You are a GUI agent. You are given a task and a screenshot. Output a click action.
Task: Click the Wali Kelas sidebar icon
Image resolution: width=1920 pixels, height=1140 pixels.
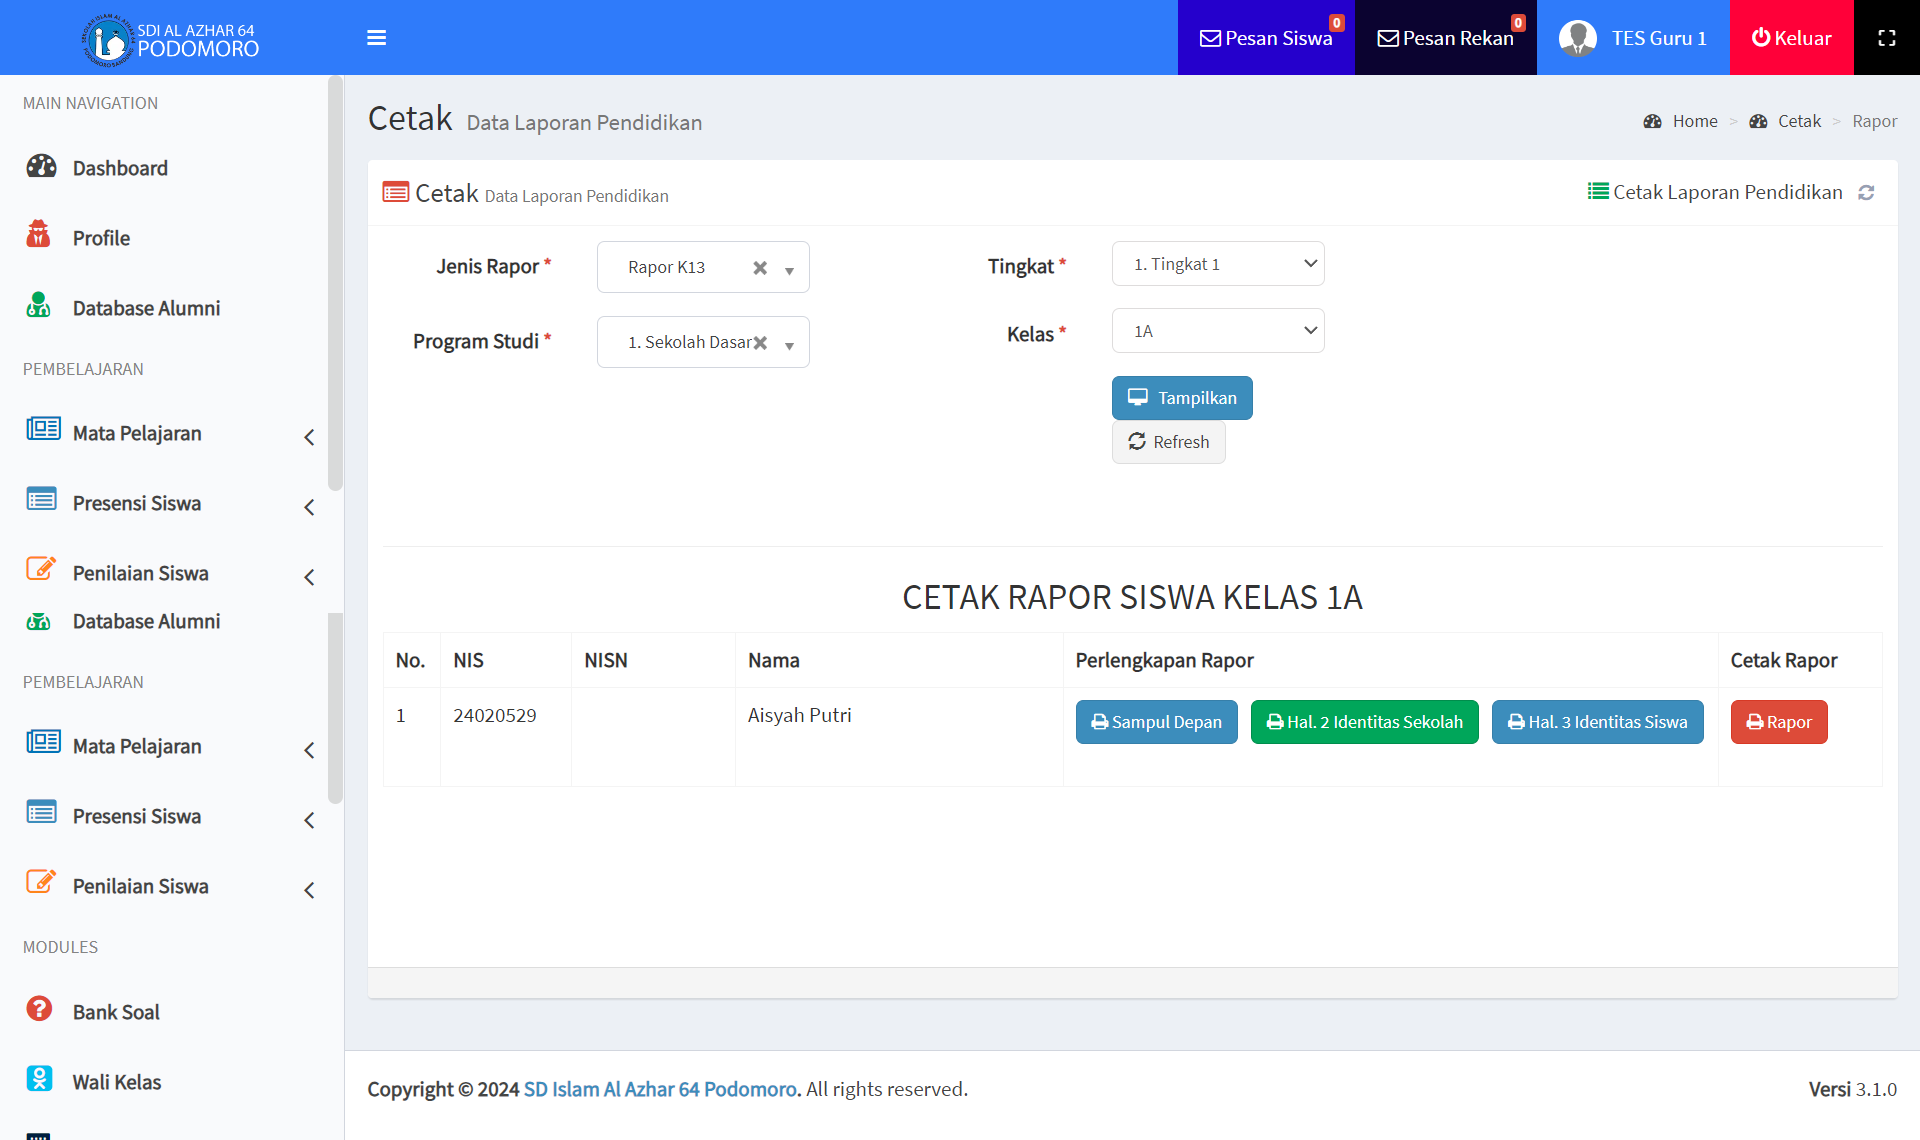pyautogui.click(x=39, y=1079)
